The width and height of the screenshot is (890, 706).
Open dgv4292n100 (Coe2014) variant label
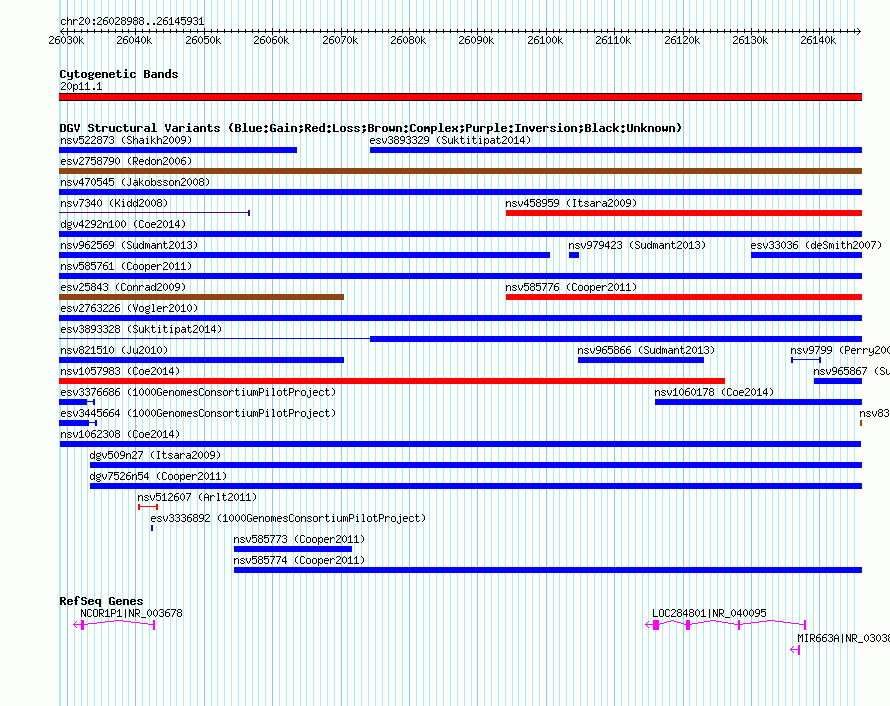click(x=123, y=224)
